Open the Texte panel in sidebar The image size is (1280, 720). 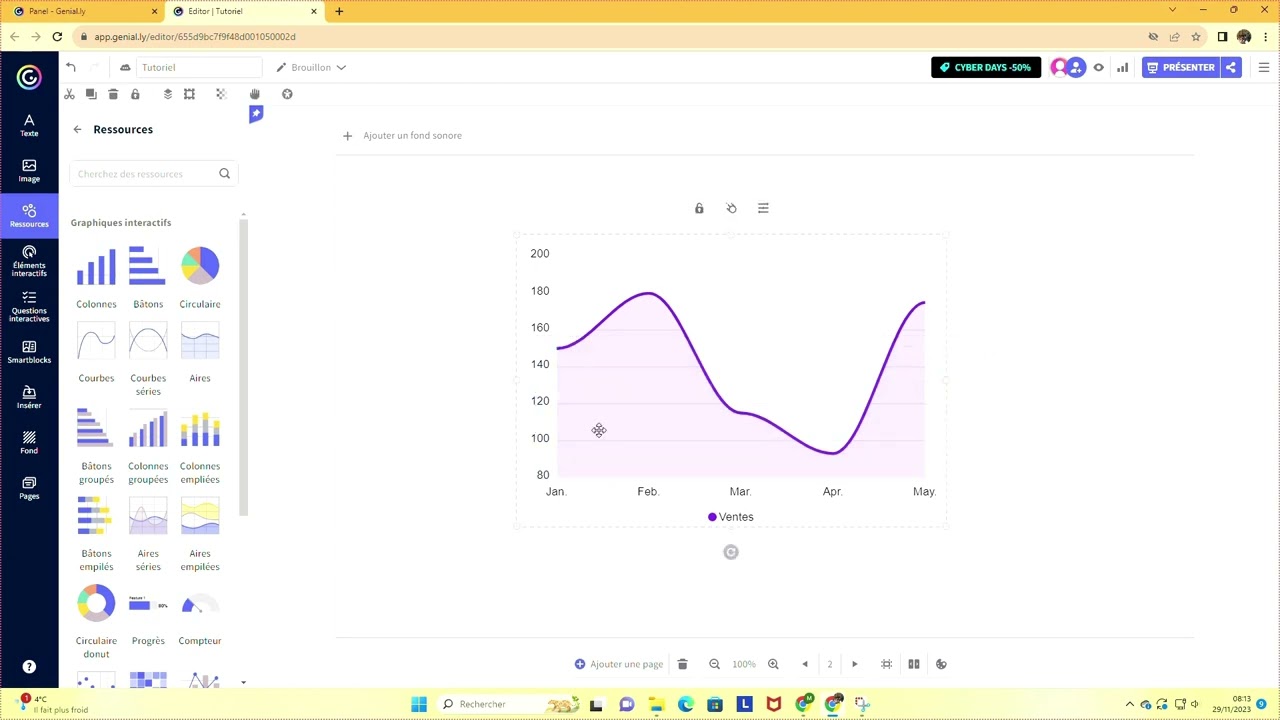(29, 125)
